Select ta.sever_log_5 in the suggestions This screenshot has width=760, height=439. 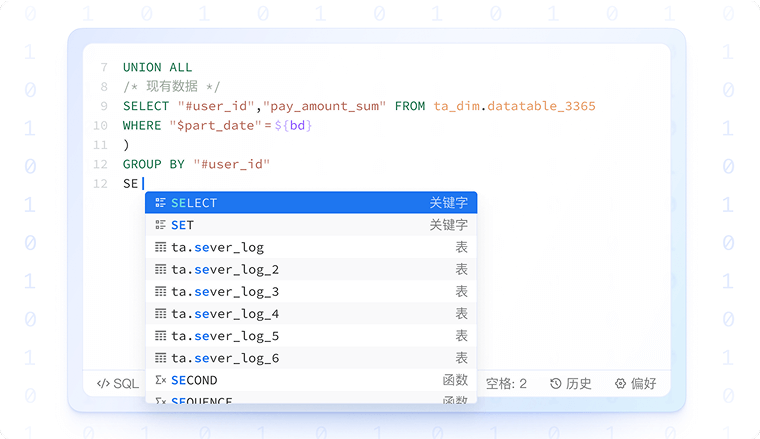point(225,336)
